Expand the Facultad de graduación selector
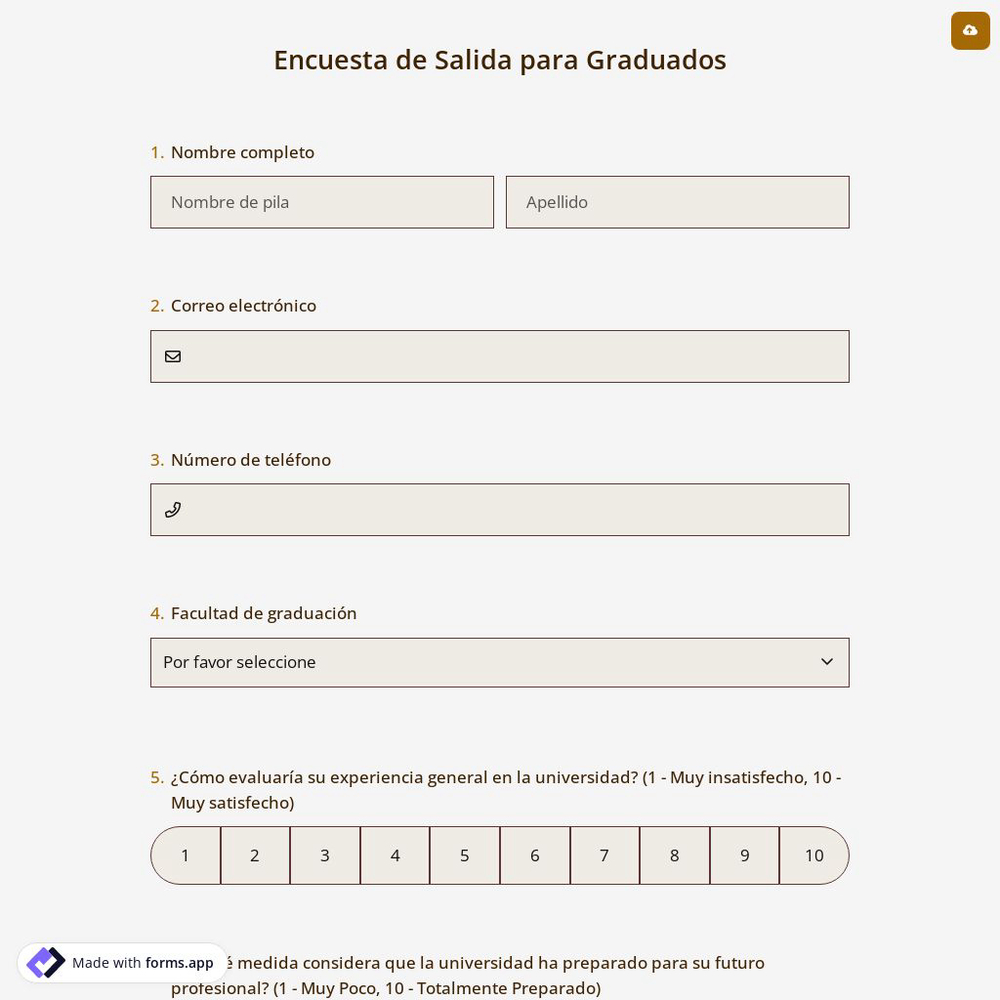1000x1000 pixels. (500, 662)
